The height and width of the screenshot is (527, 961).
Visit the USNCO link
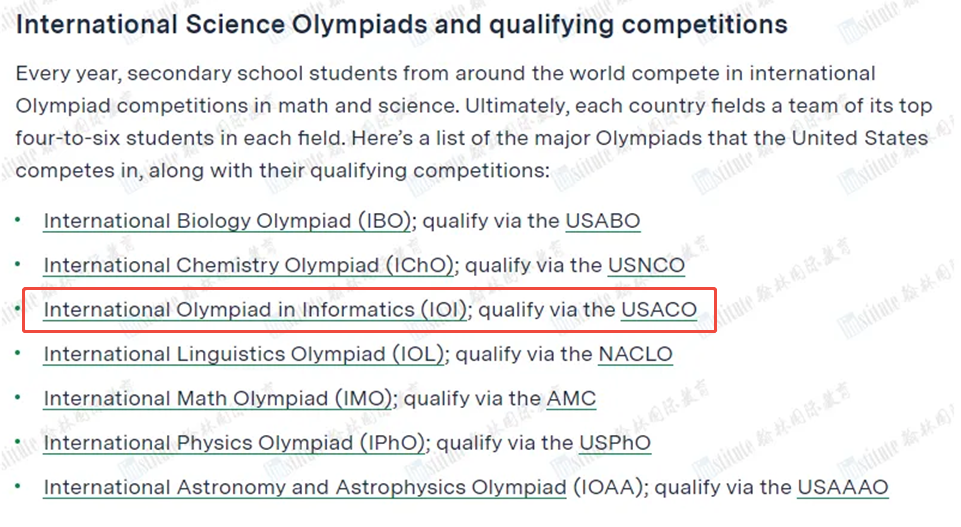(646, 265)
